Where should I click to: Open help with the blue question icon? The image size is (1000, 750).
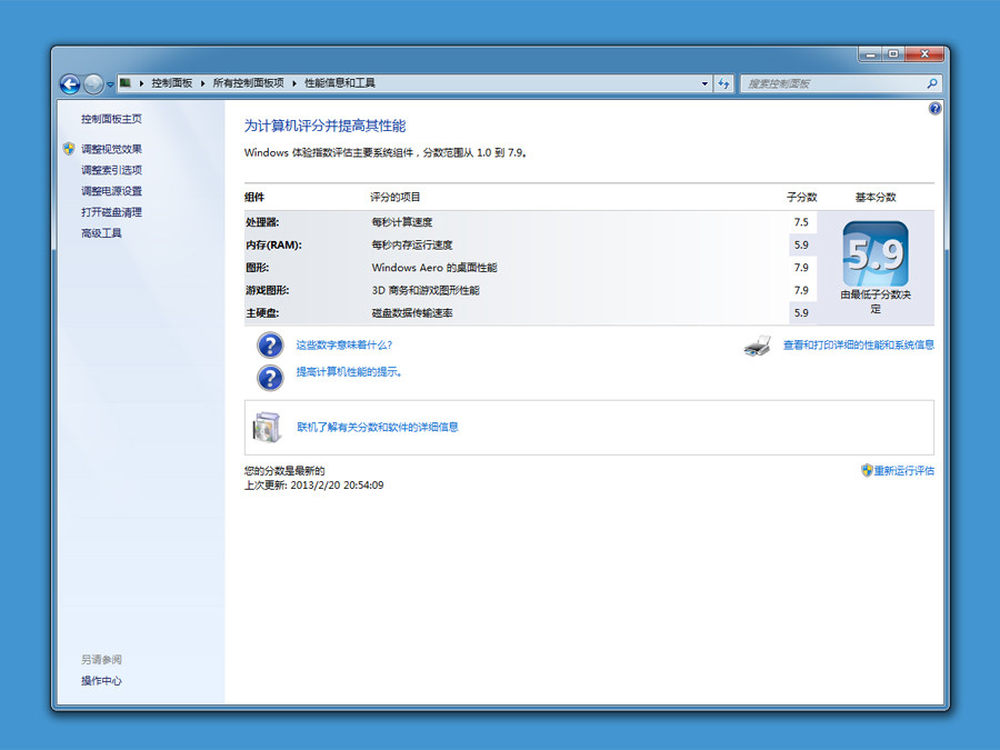934,108
